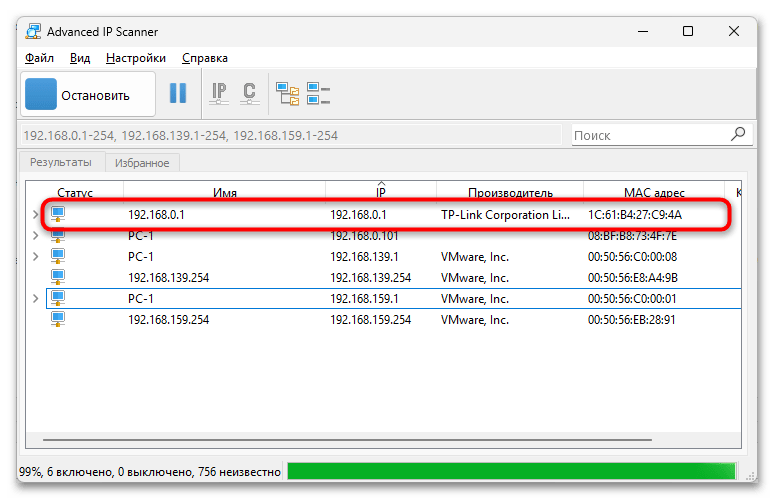This screenshot has width=774, height=499.
Task: Click the IP cell 192.168.139.1
Action: 364,257
